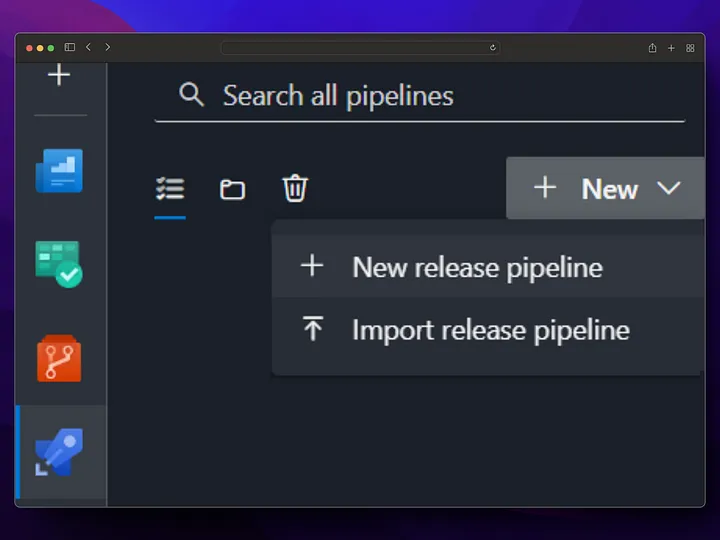Click the New dropdown button
This screenshot has width=720, height=540.
point(605,188)
